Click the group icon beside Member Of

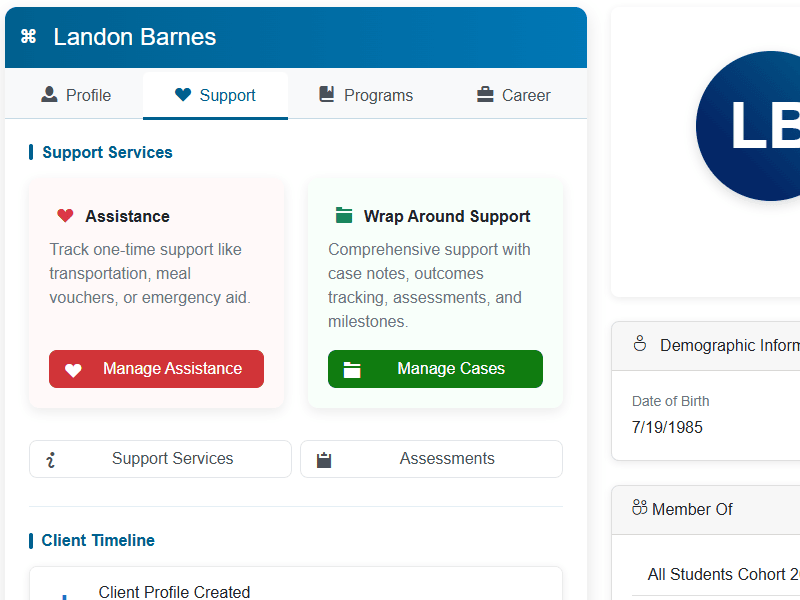(x=640, y=508)
